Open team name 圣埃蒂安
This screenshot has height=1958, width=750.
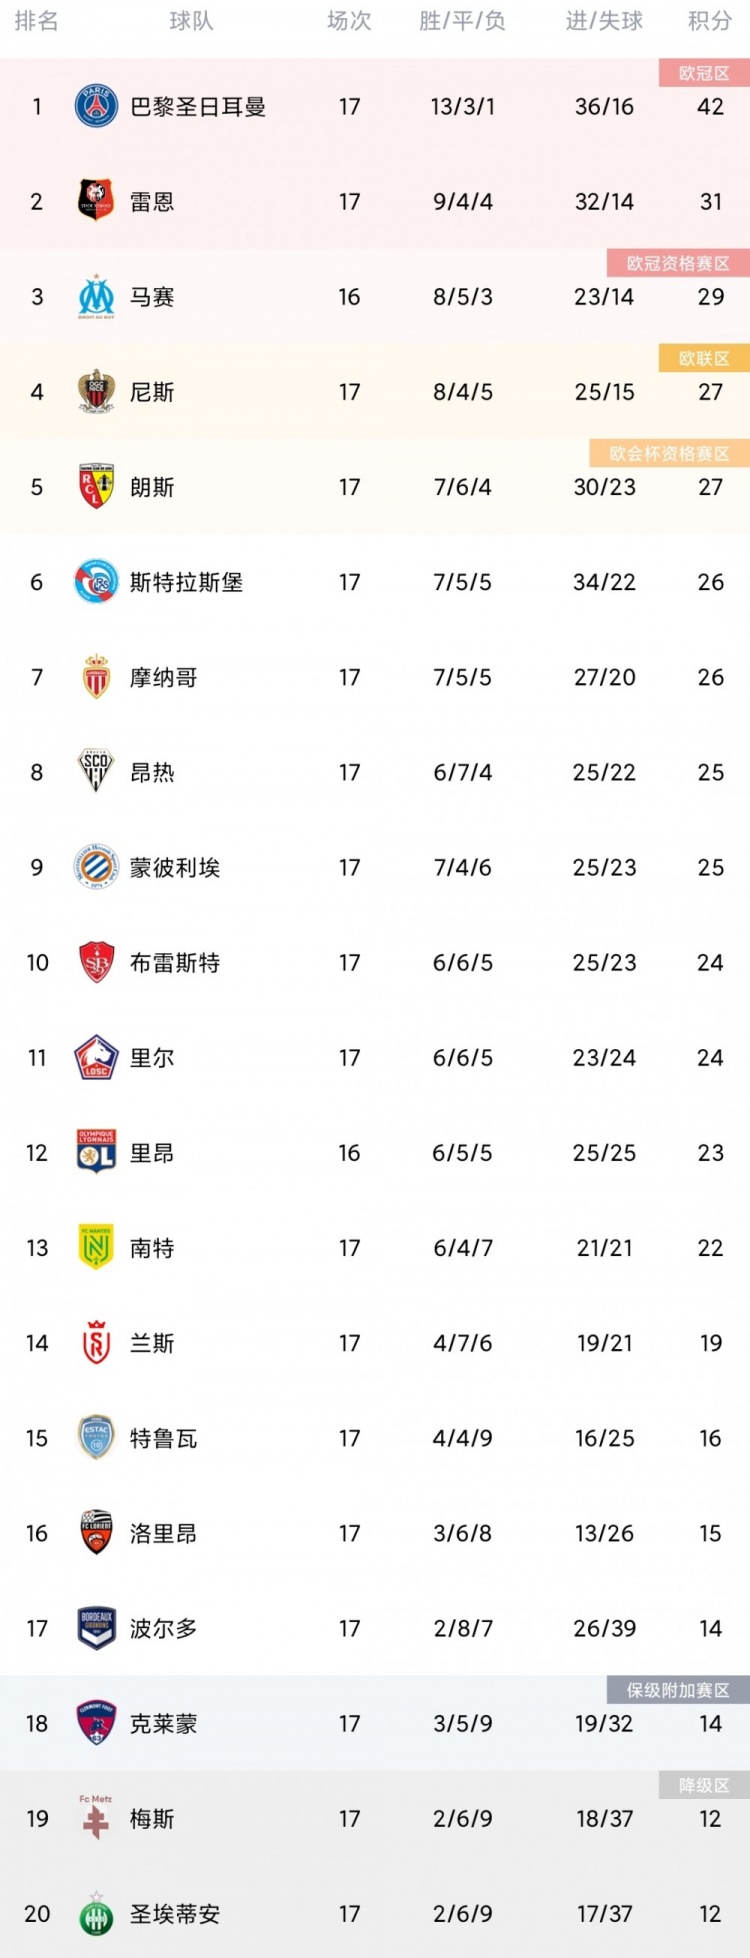[x=175, y=1914]
